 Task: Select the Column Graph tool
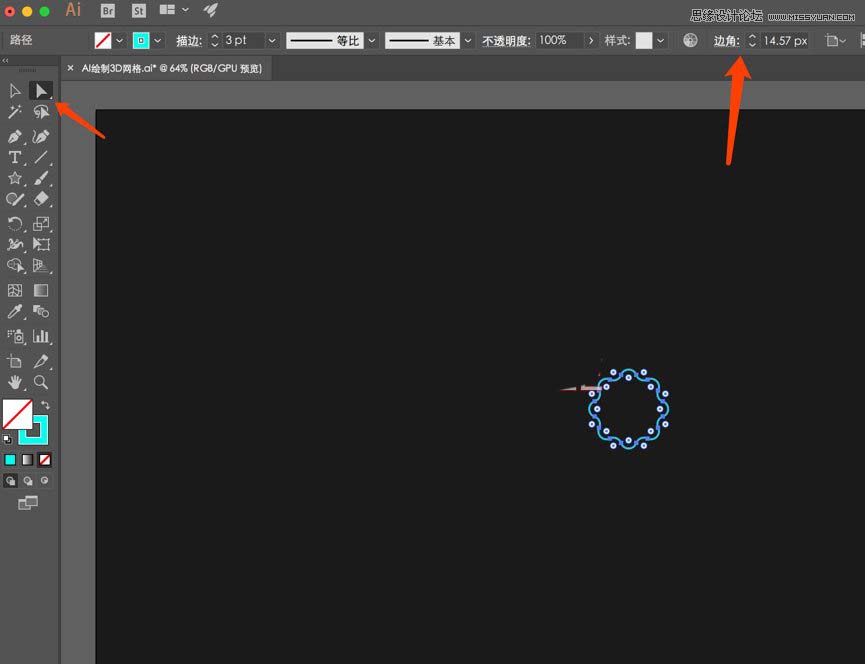coord(41,336)
